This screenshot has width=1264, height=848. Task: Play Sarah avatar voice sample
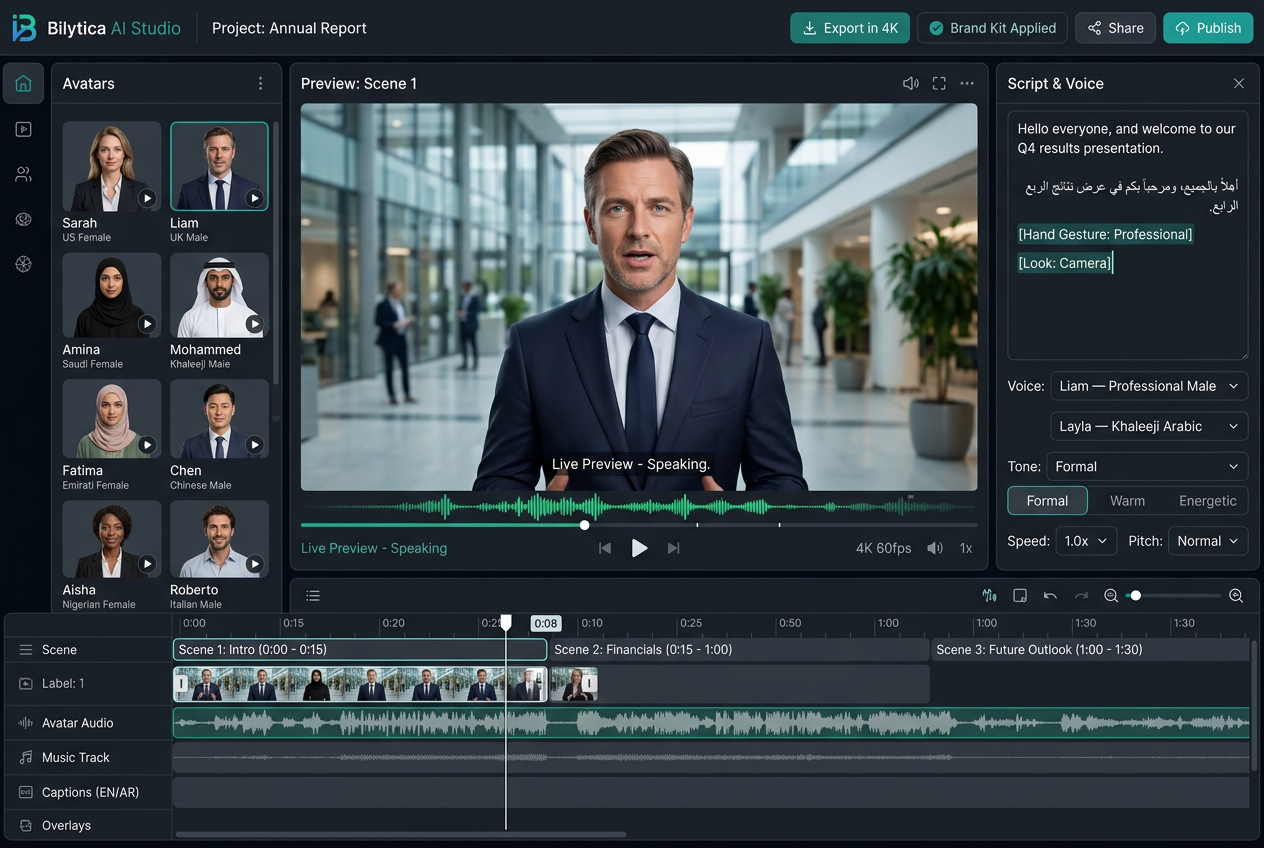(x=147, y=198)
